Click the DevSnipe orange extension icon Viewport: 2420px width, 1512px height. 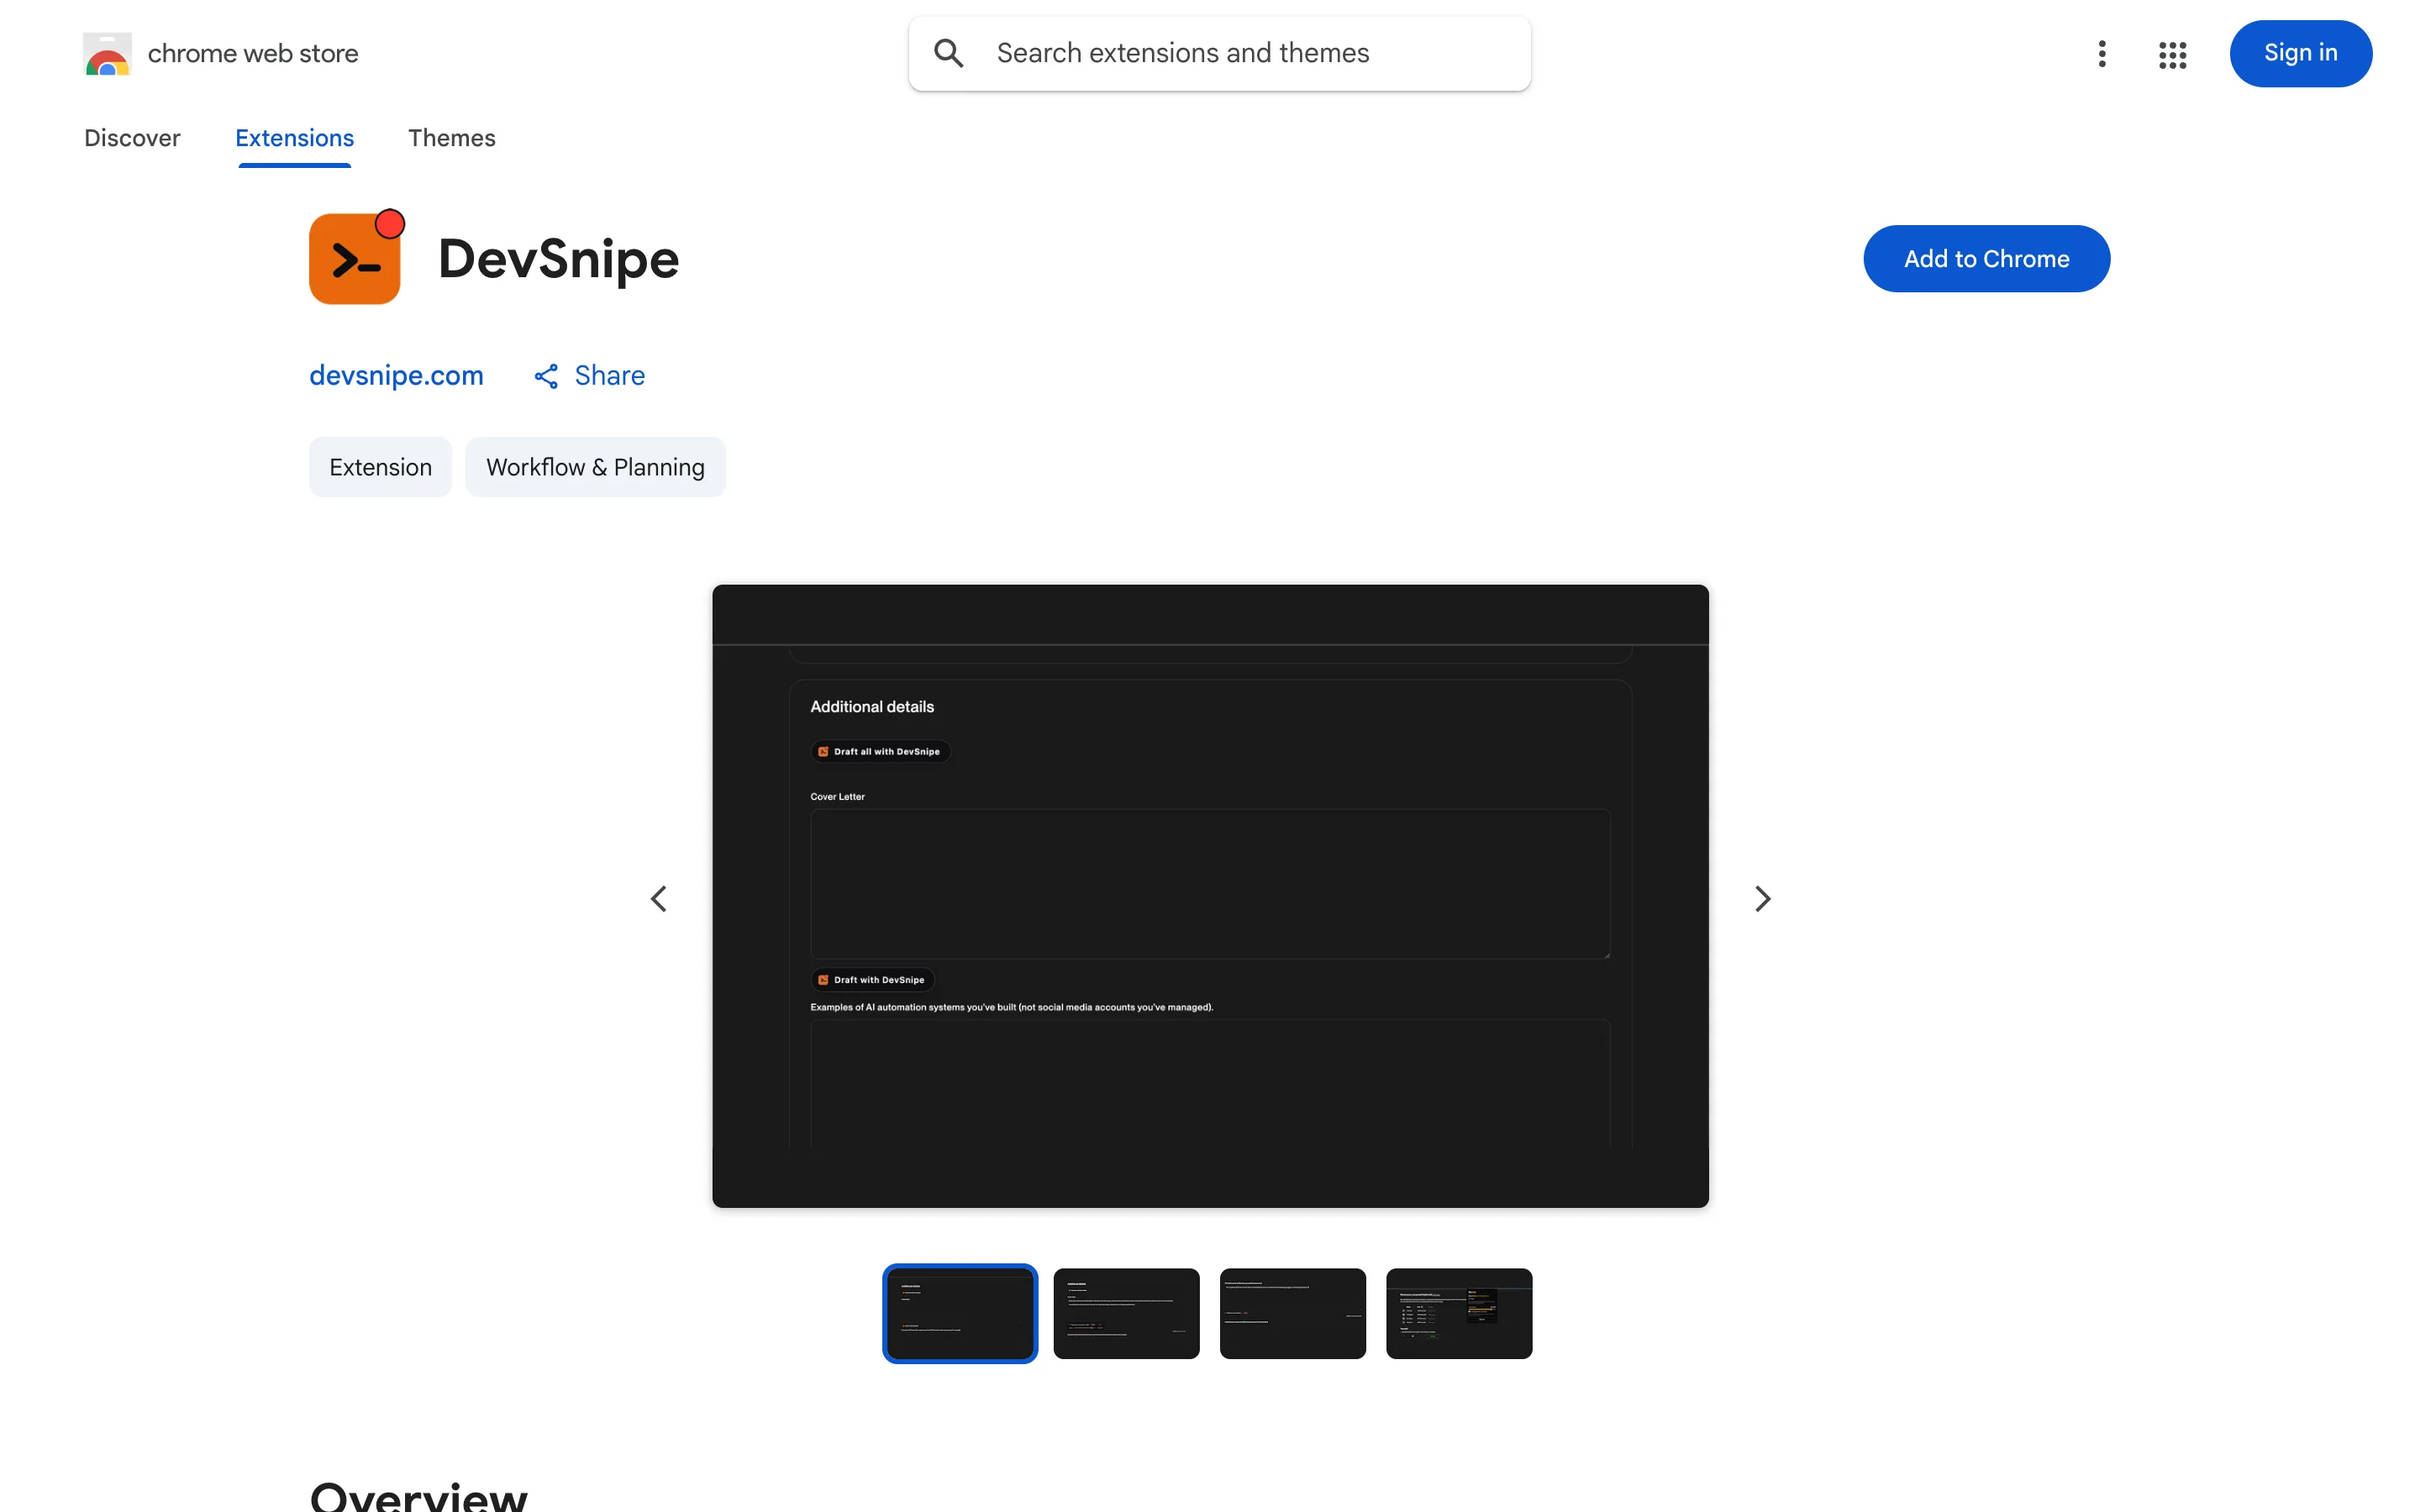(x=356, y=257)
